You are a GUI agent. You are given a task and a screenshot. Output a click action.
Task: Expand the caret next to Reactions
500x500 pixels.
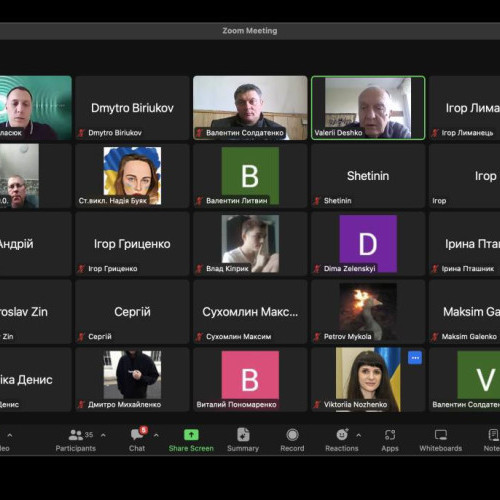pyautogui.click(x=358, y=435)
